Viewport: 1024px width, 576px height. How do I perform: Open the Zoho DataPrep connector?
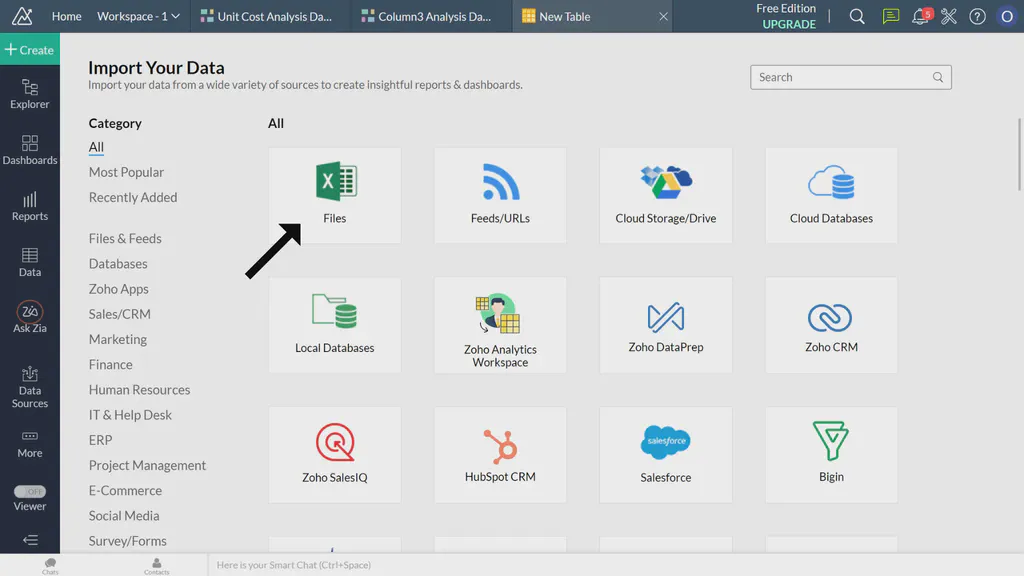click(665, 324)
